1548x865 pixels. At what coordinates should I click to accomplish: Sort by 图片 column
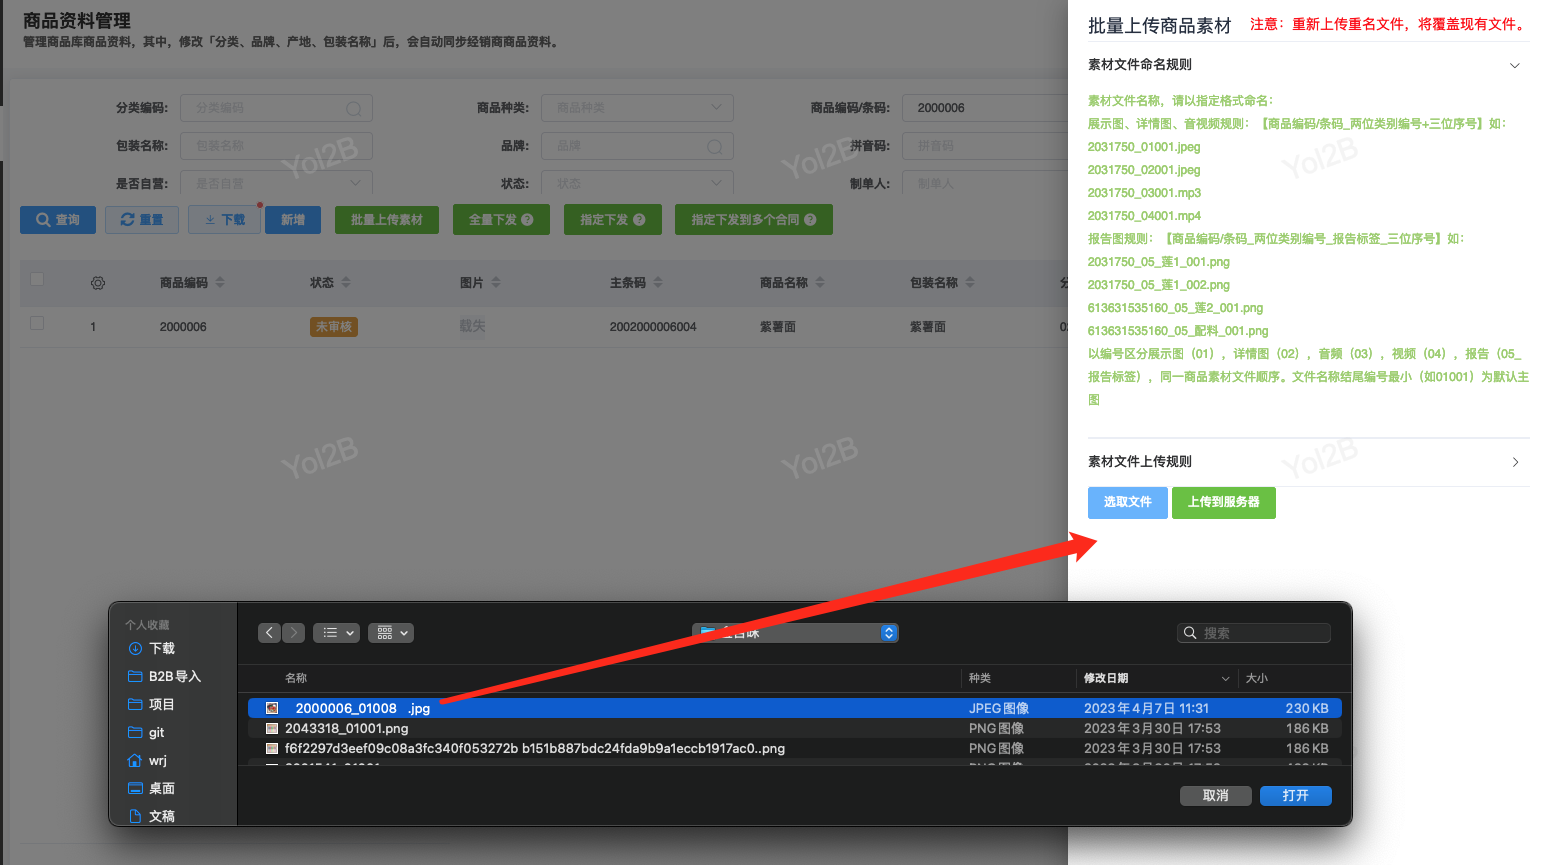pyautogui.click(x=496, y=283)
